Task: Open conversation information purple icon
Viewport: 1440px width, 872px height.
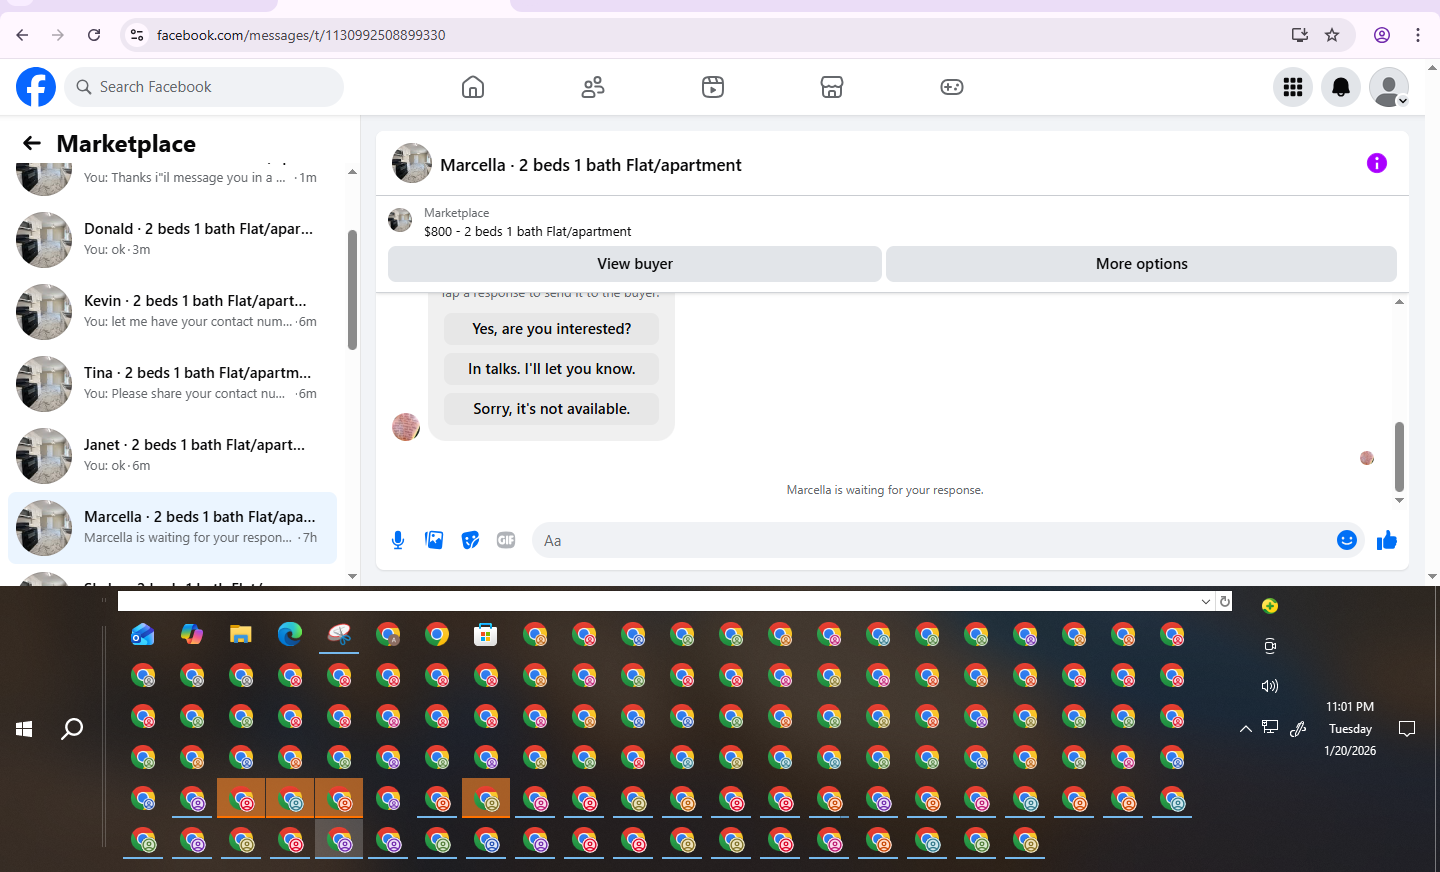Action: [x=1377, y=163]
